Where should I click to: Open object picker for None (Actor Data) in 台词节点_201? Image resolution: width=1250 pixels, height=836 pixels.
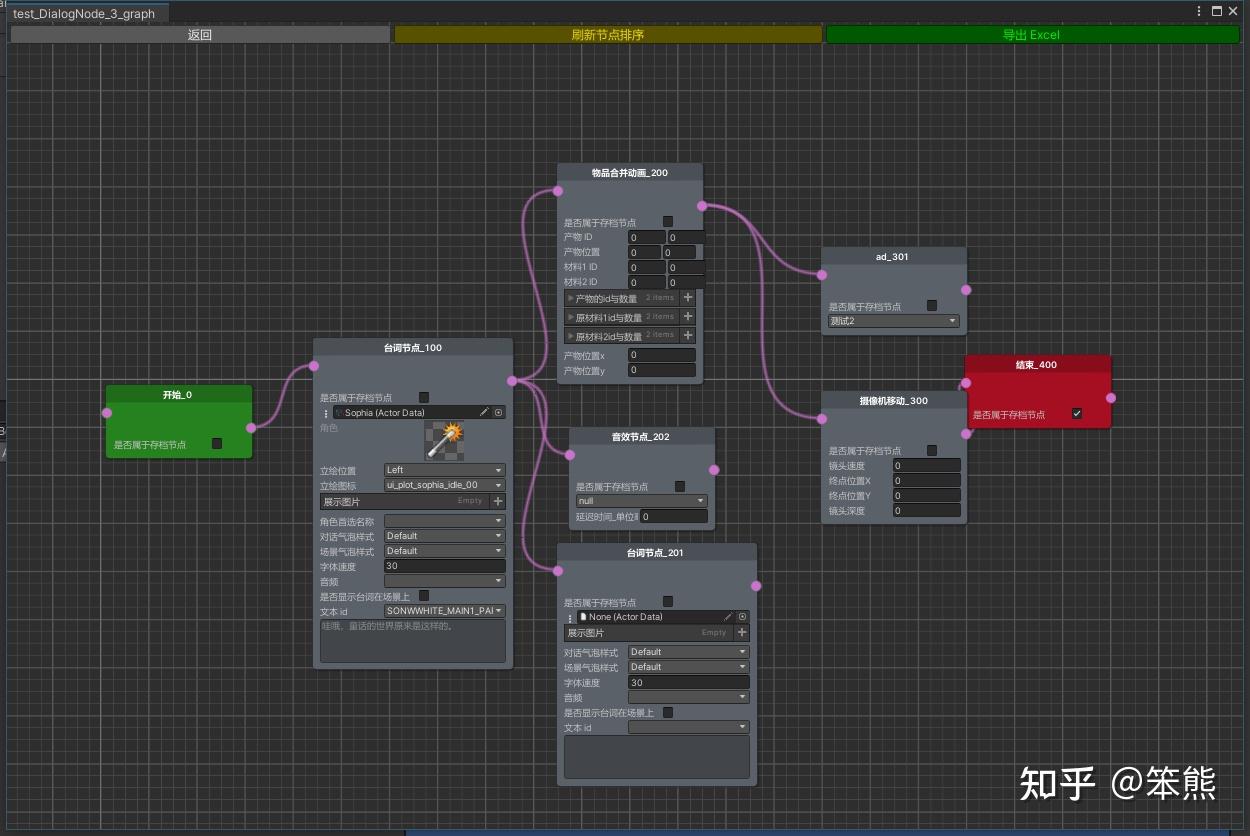coord(741,615)
